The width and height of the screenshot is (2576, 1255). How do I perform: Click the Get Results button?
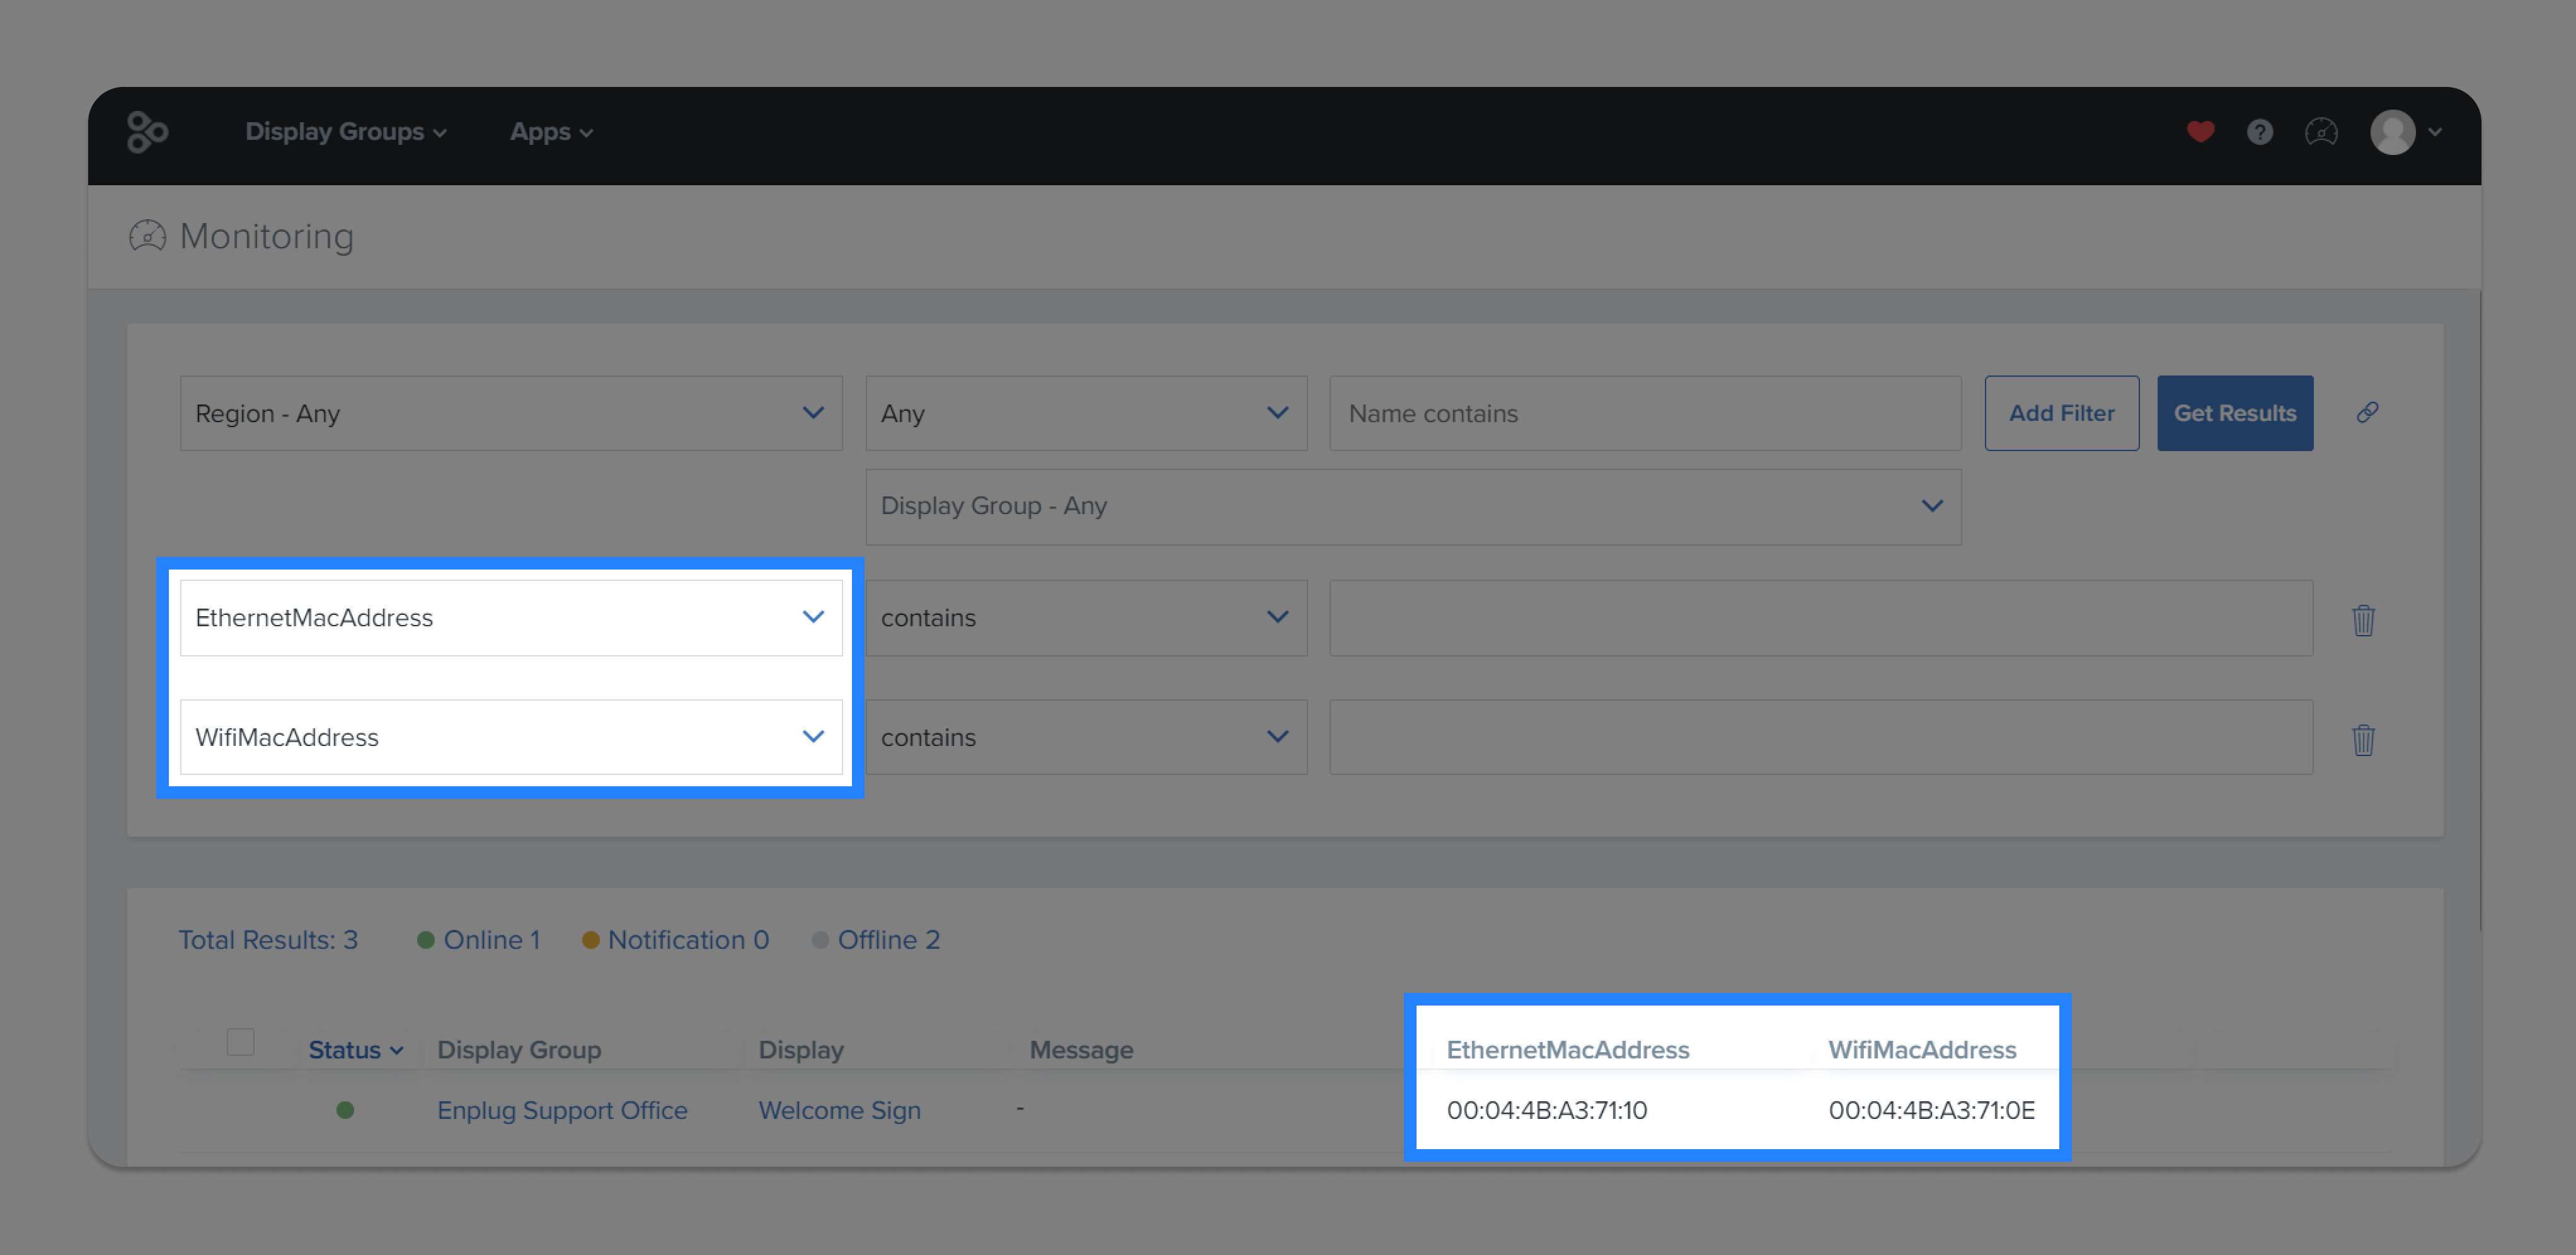[x=2234, y=413]
